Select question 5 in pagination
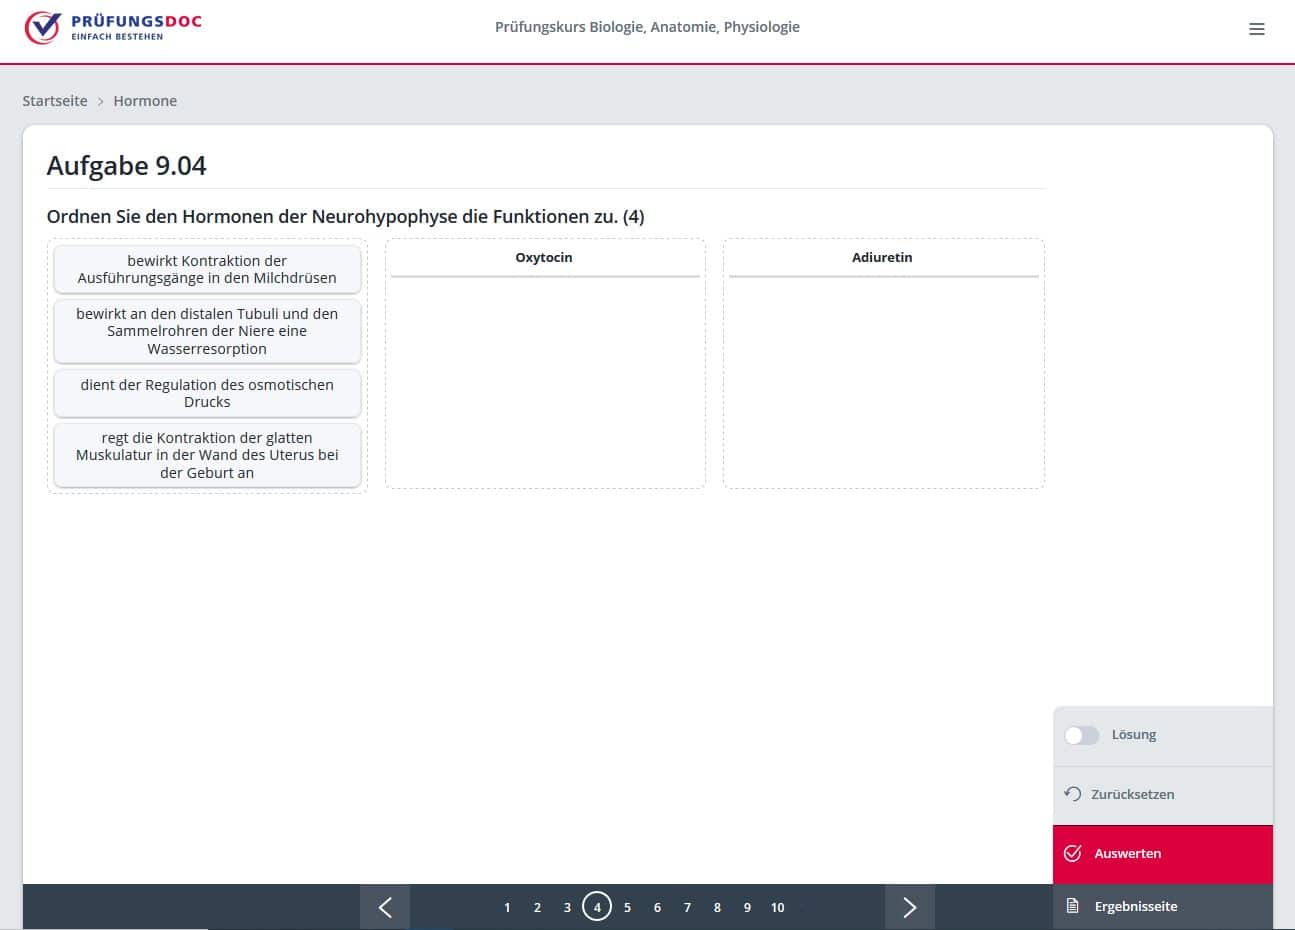 click(627, 908)
